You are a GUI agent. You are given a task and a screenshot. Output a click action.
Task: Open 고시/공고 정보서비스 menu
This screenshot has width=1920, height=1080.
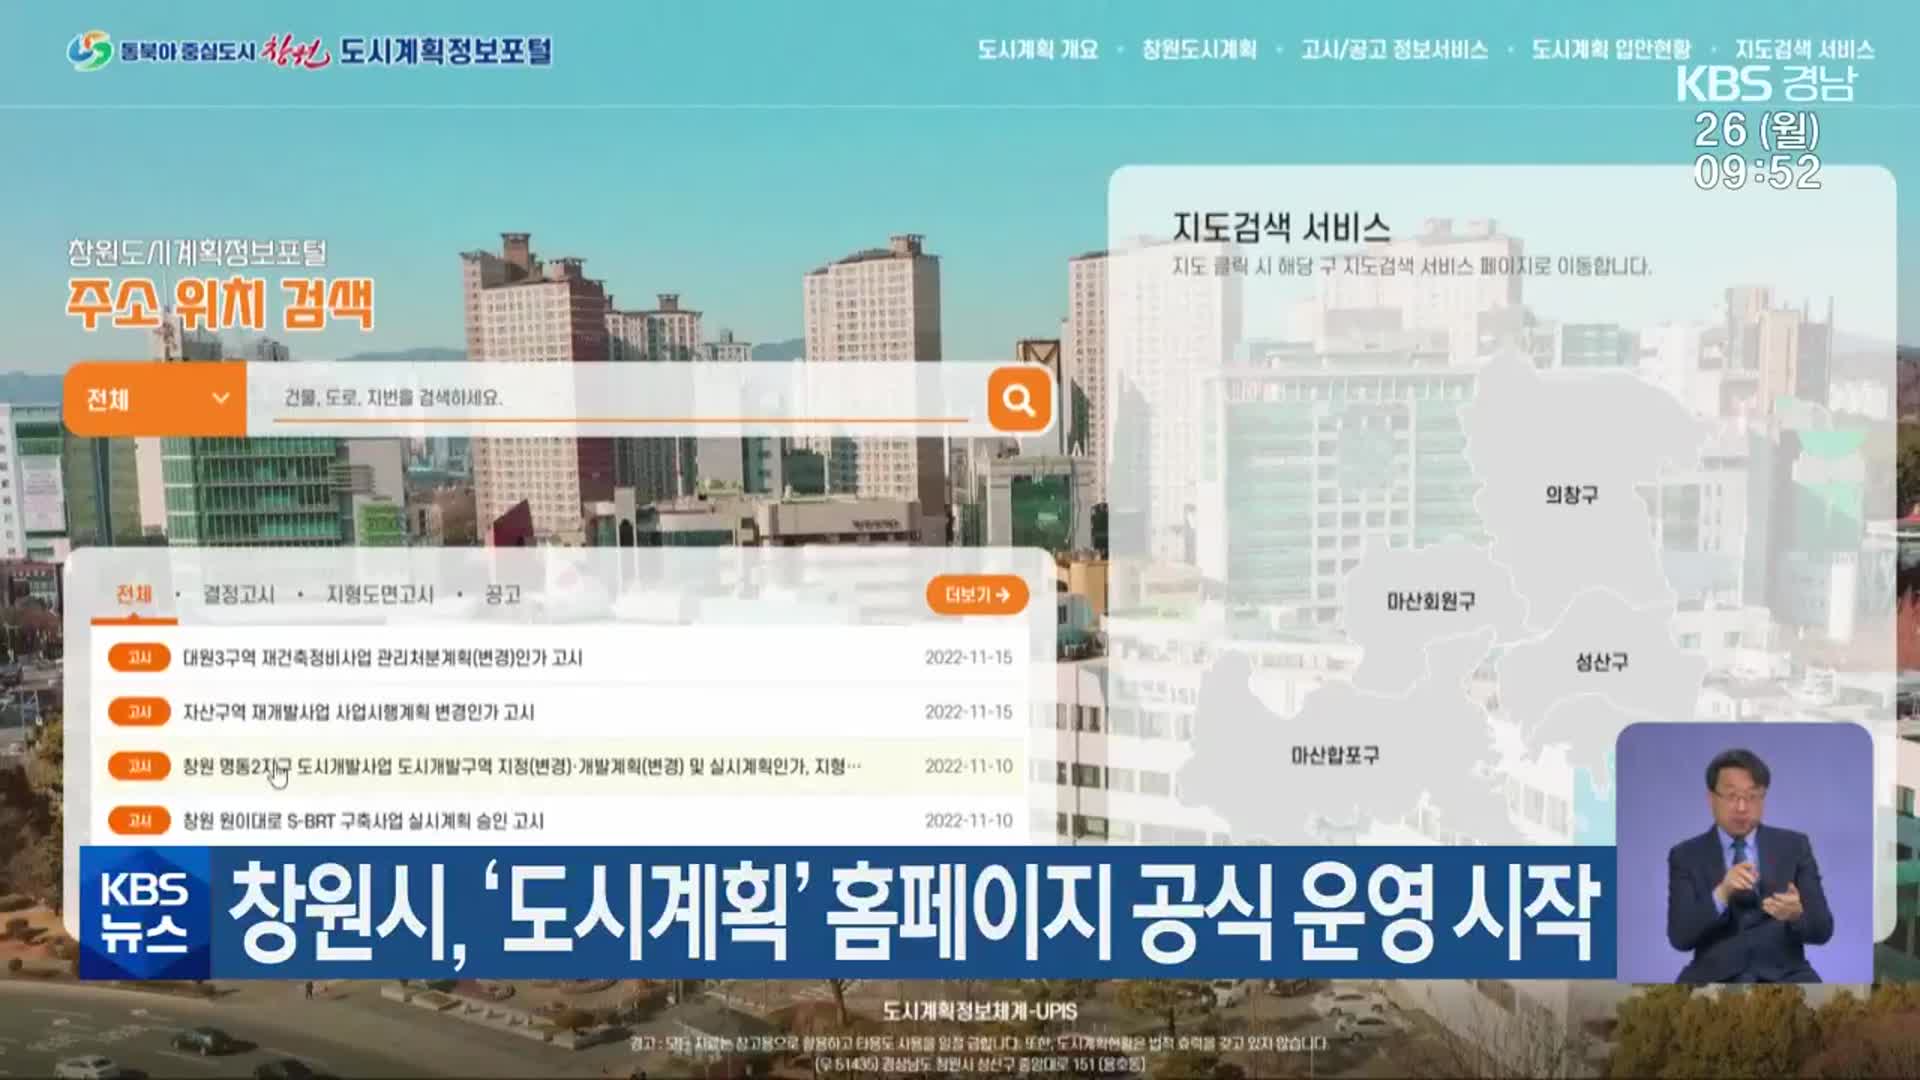(1394, 49)
